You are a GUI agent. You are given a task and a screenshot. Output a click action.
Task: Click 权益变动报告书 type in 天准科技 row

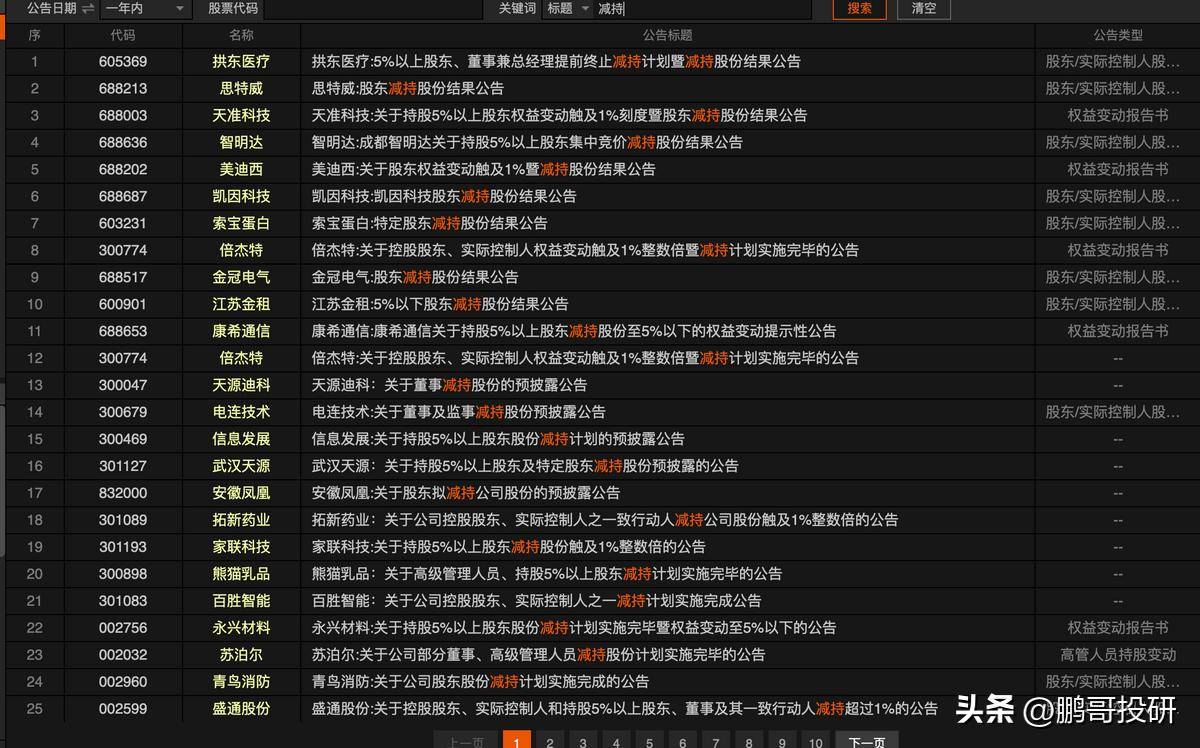[x=1118, y=116]
